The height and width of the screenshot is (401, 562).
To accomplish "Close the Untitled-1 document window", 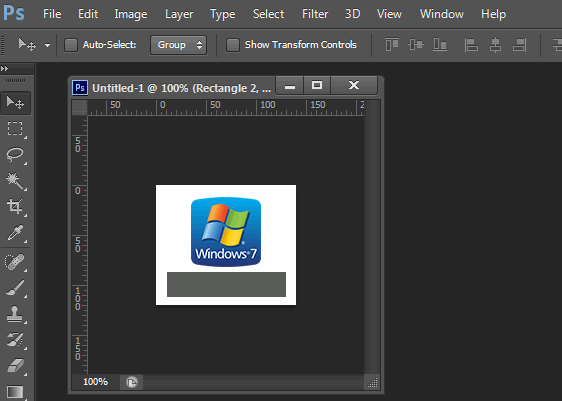I will 354,85.
